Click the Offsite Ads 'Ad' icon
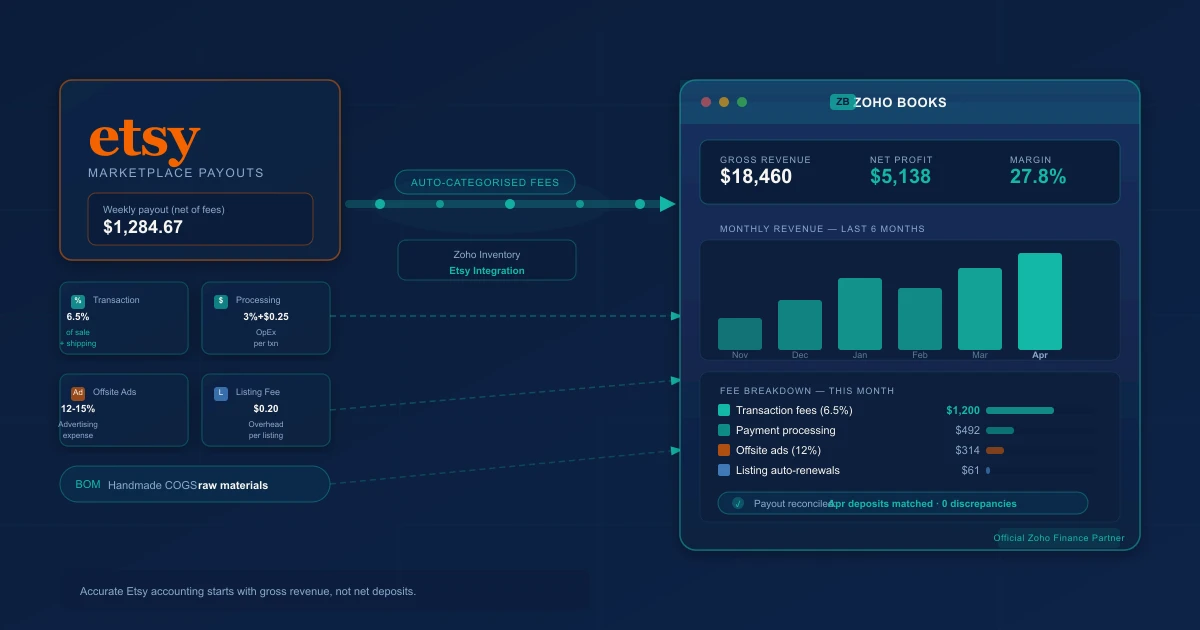The height and width of the screenshot is (630, 1200). [x=78, y=393]
